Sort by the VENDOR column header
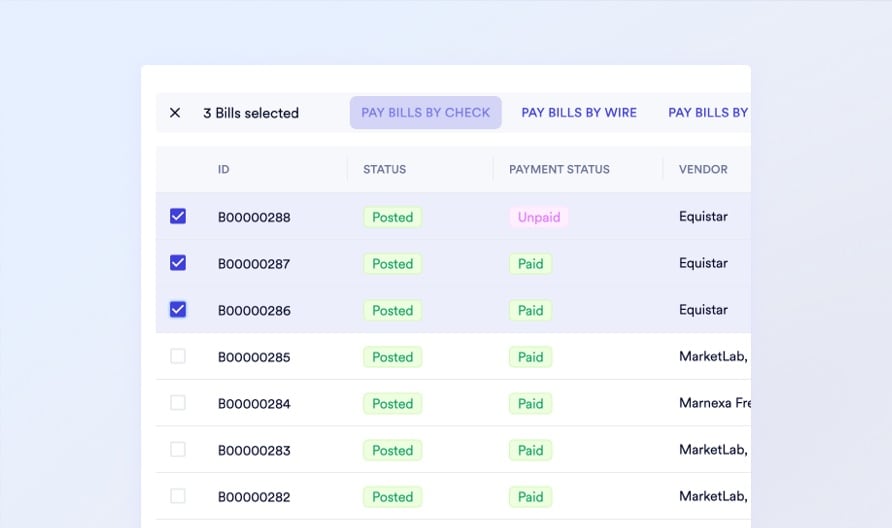892x528 pixels. tap(703, 170)
